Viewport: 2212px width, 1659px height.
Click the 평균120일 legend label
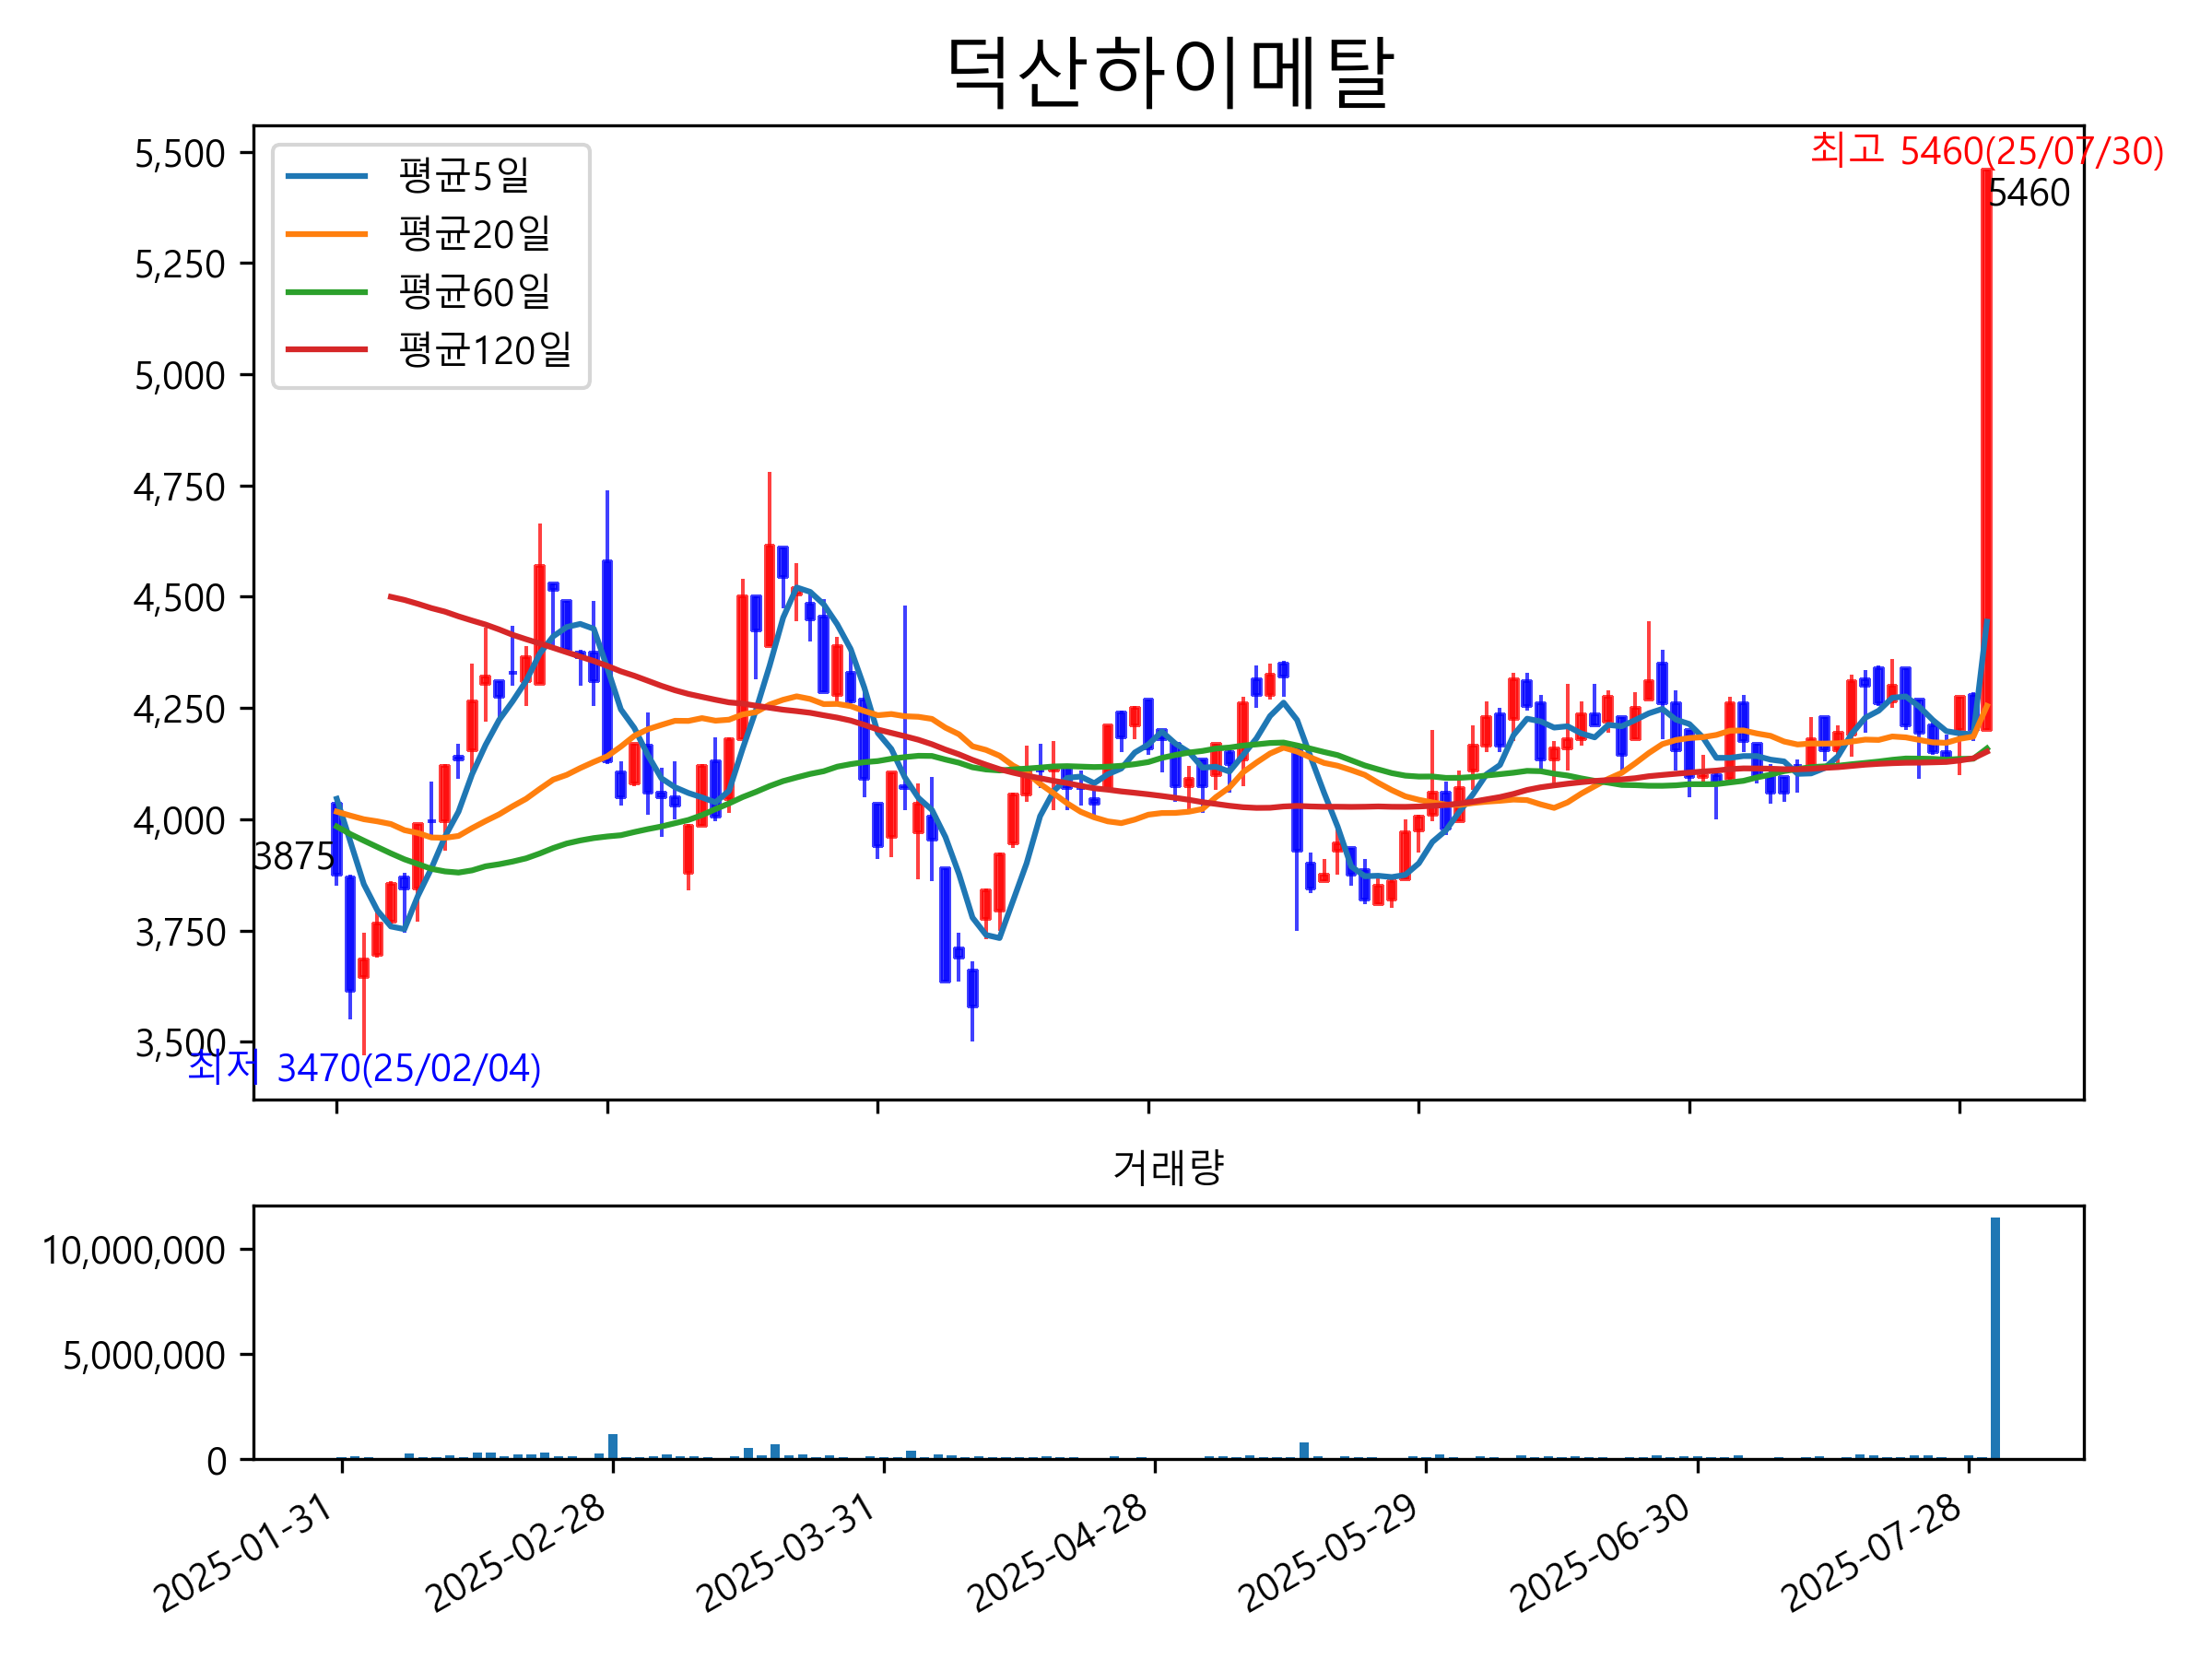coord(485,350)
